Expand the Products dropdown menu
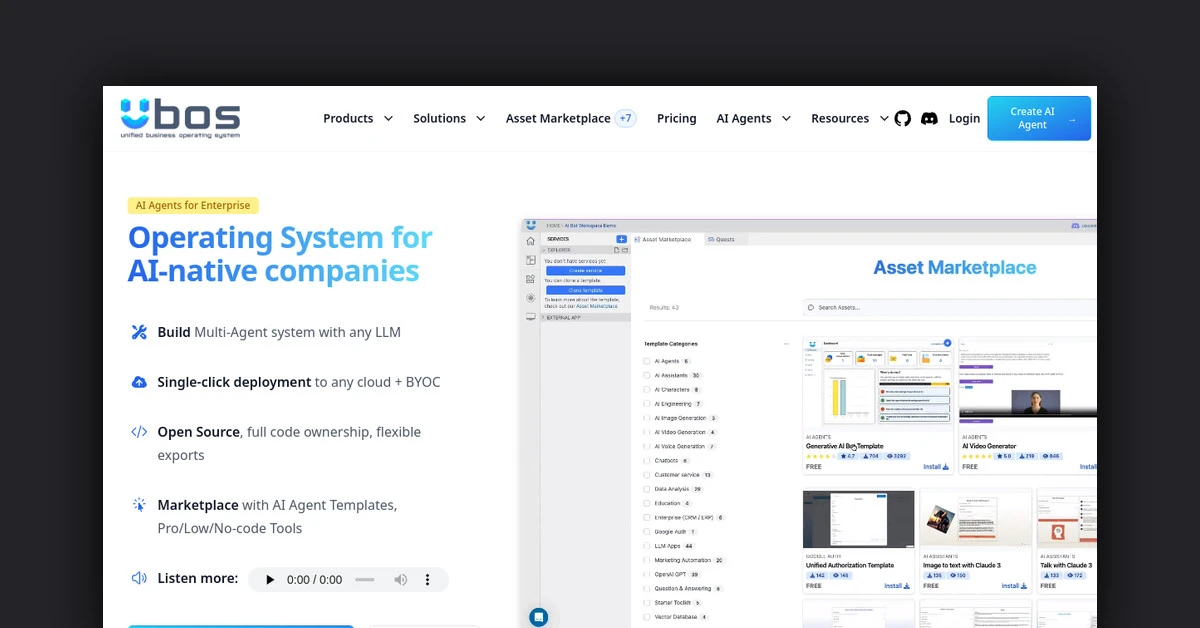This screenshot has width=1200, height=628. (358, 118)
